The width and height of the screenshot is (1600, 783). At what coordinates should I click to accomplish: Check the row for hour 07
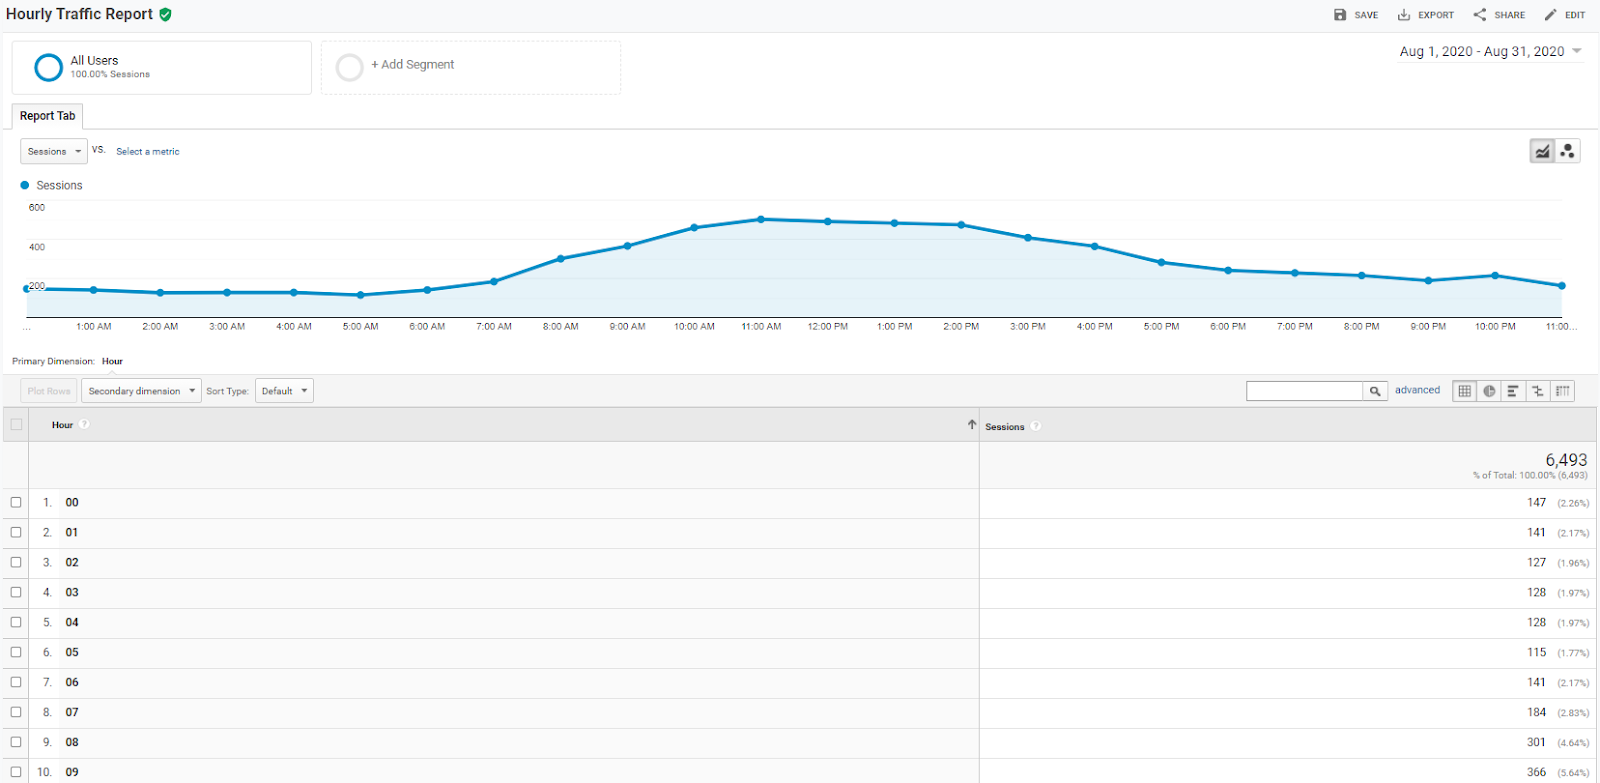(x=16, y=712)
